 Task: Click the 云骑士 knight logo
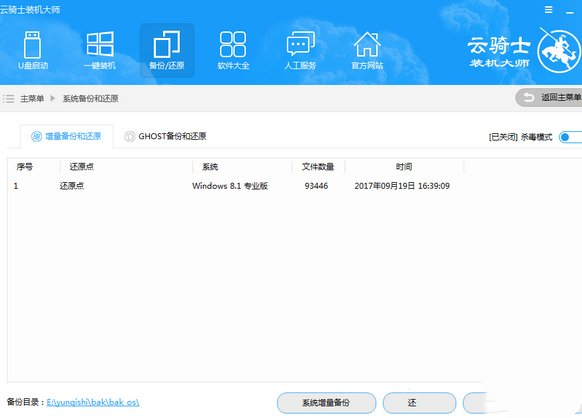pyautogui.click(x=559, y=51)
